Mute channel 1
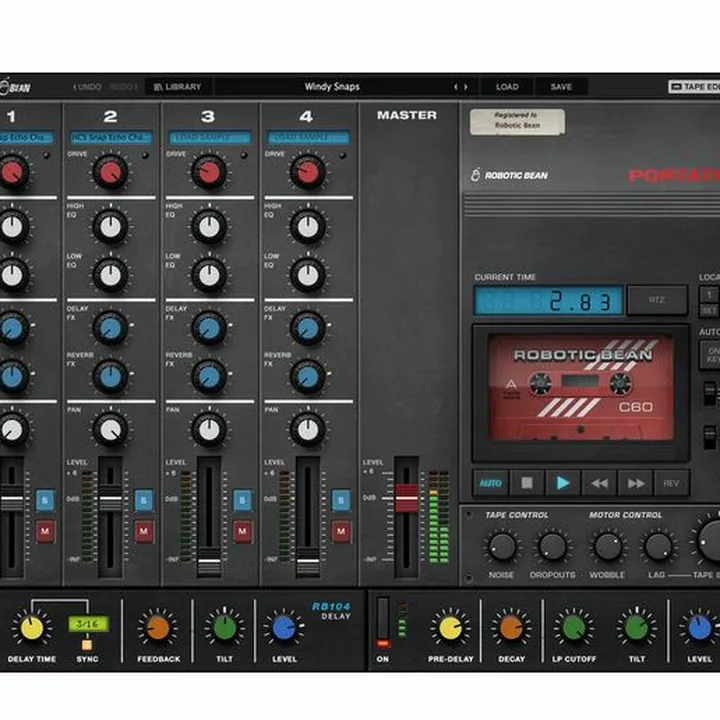This screenshot has height=720, width=720. point(45,531)
